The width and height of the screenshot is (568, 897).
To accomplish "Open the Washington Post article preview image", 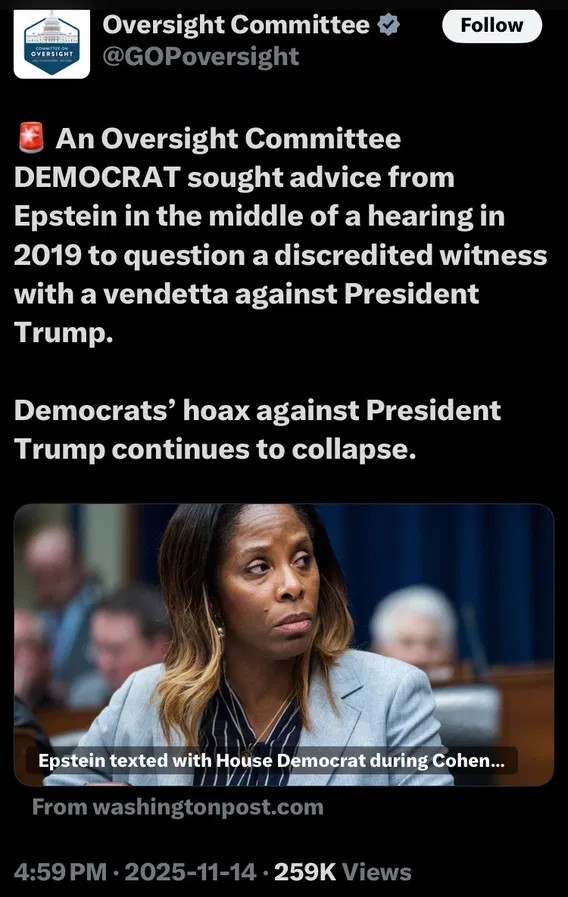I will [x=284, y=645].
